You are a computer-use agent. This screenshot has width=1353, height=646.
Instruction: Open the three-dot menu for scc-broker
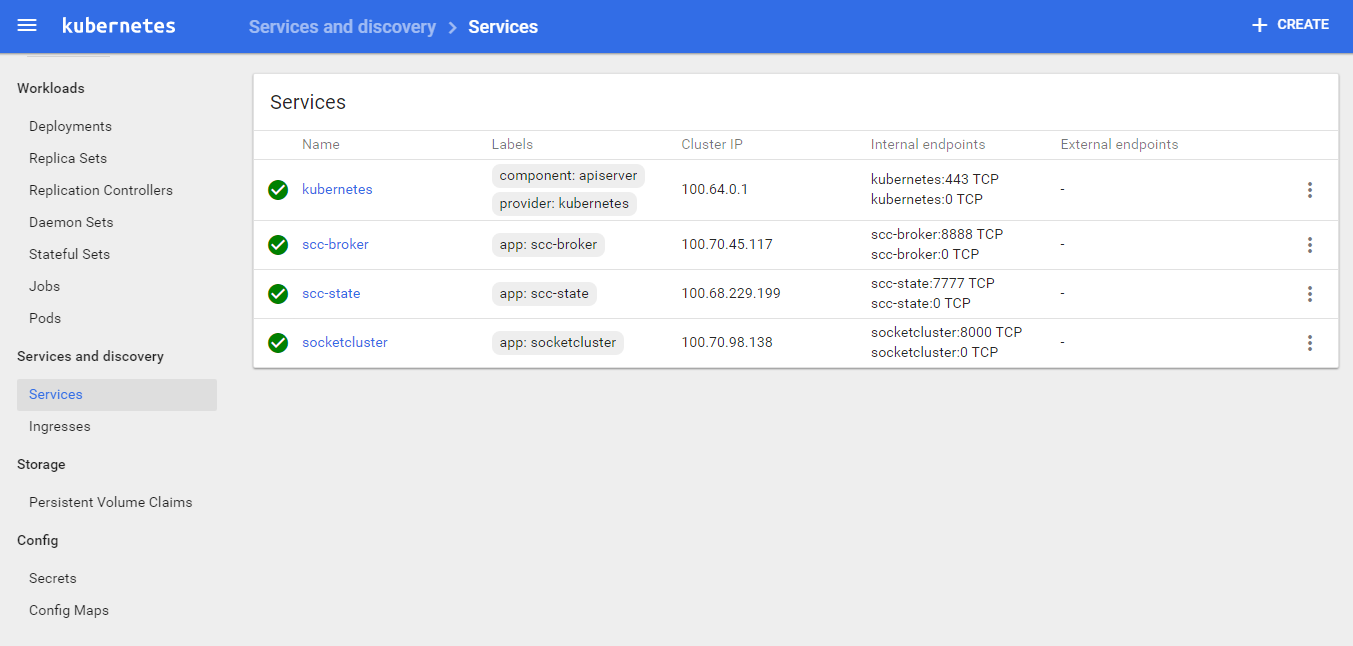click(x=1309, y=245)
